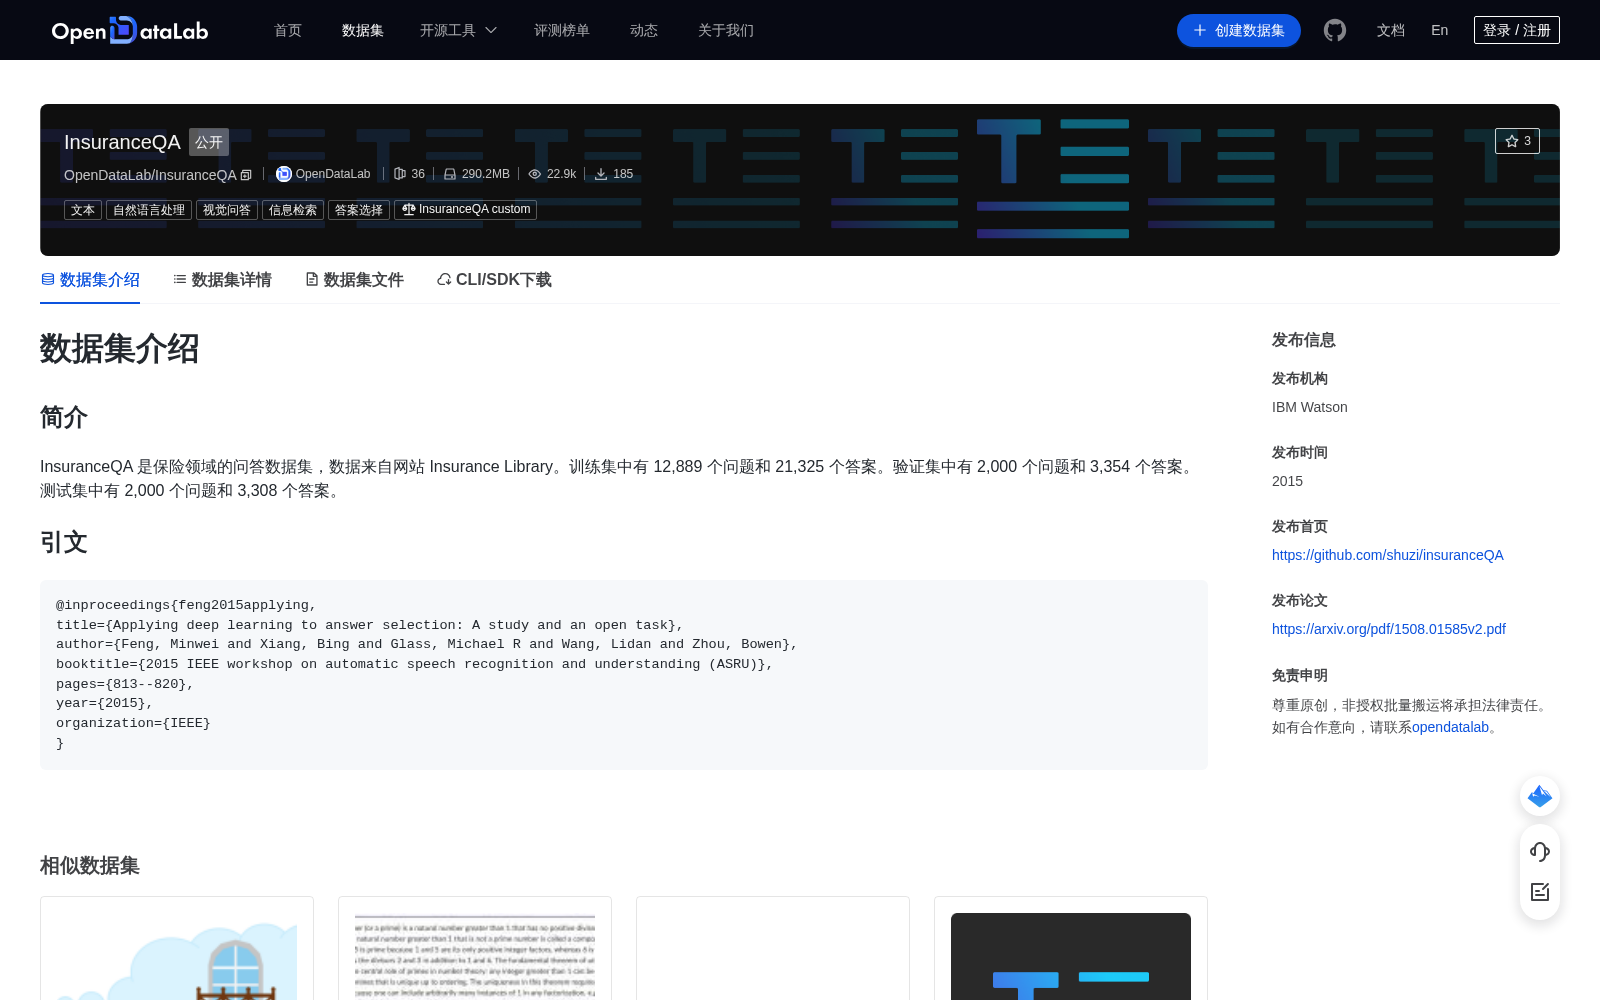Open the first similar dataset thumbnail with window
The width and height of the screenshot is (1600, 1000).
pyautogui.click(x=177, y=956)
